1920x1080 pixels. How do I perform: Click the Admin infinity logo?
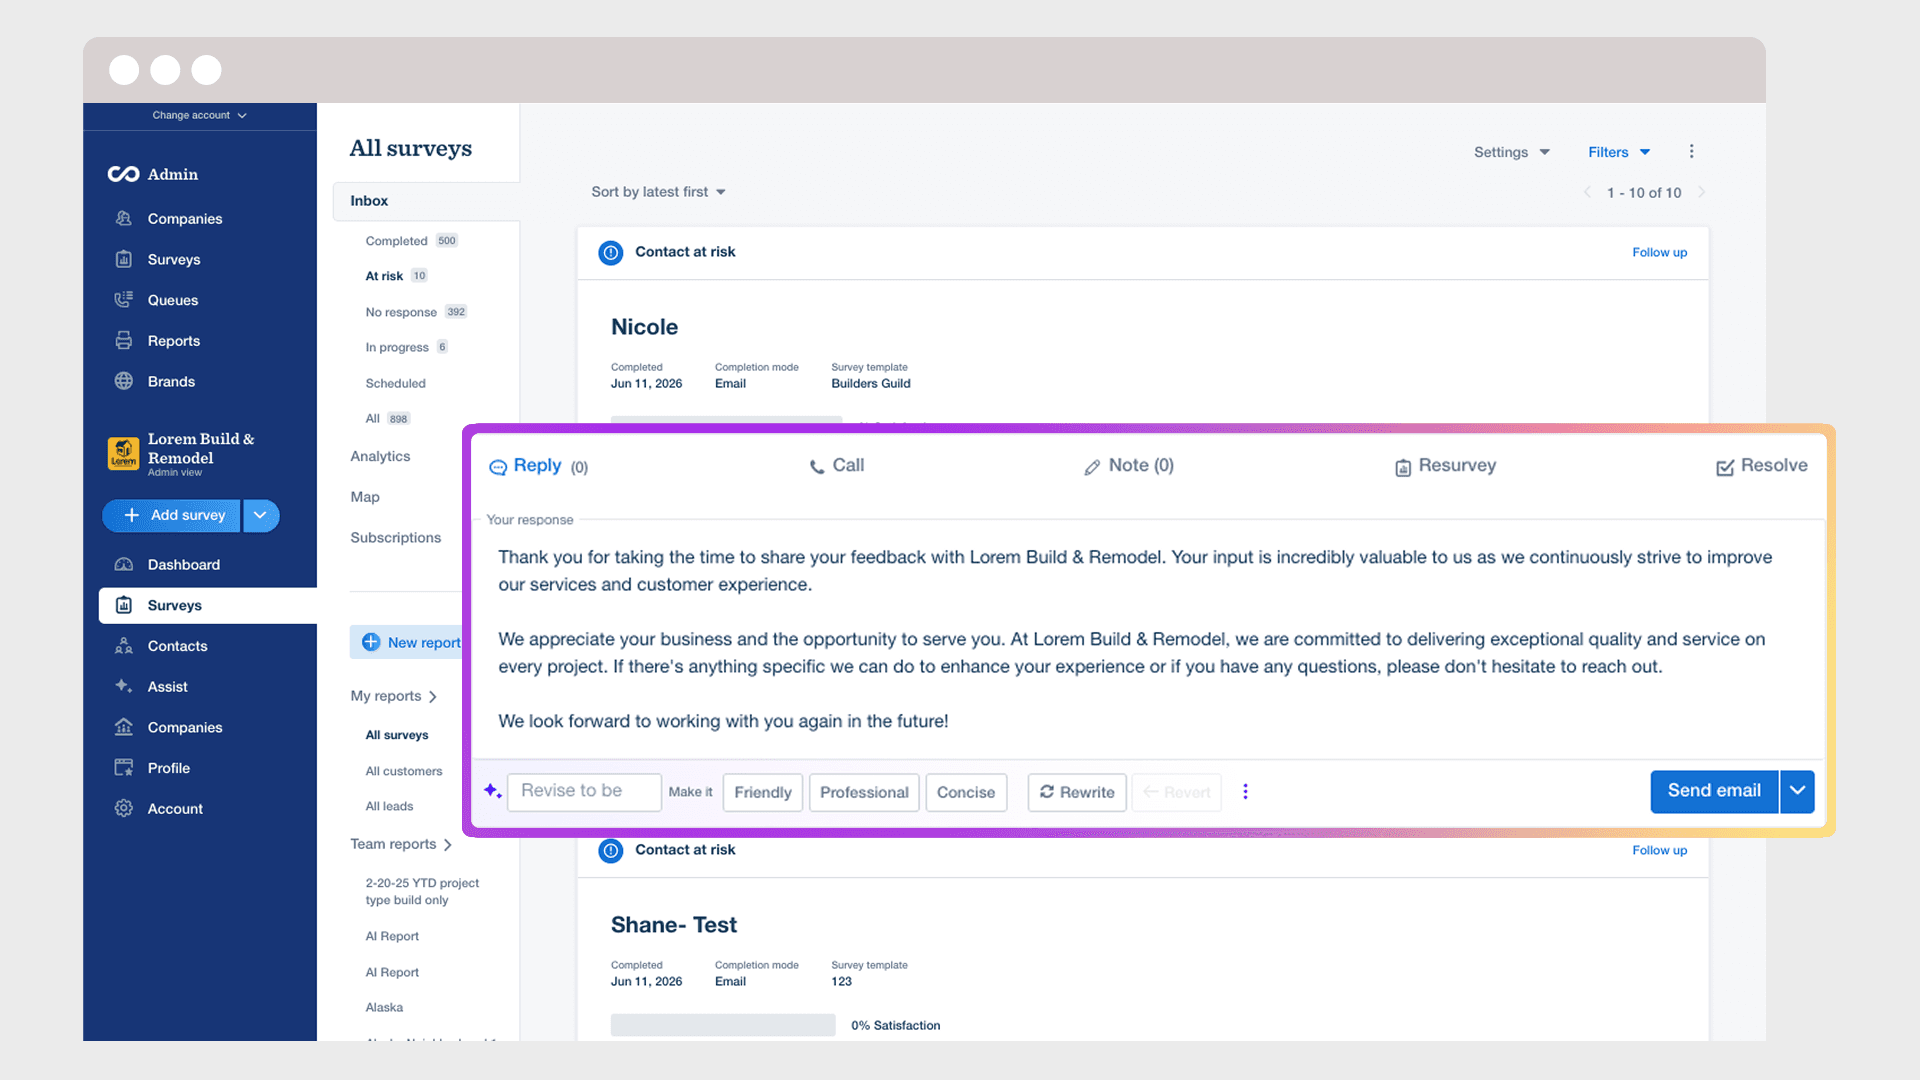[123, 174]
